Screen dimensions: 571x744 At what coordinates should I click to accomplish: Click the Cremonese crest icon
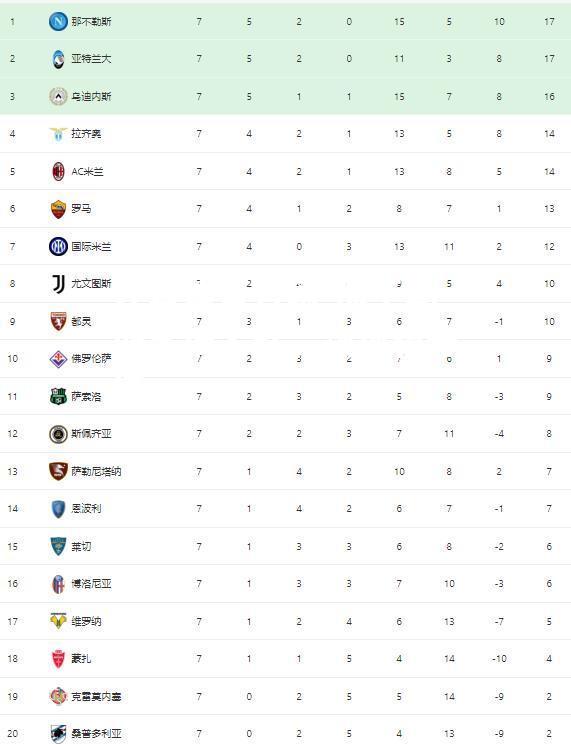click(x=58, y=696)
